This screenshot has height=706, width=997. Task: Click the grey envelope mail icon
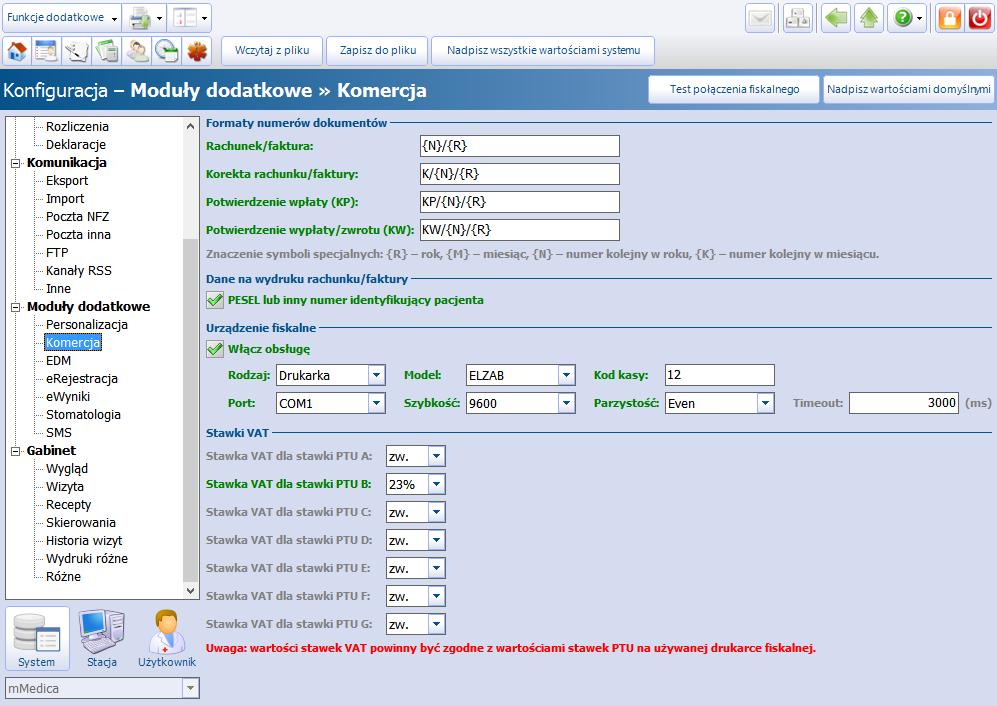click(x=760, y=18)
